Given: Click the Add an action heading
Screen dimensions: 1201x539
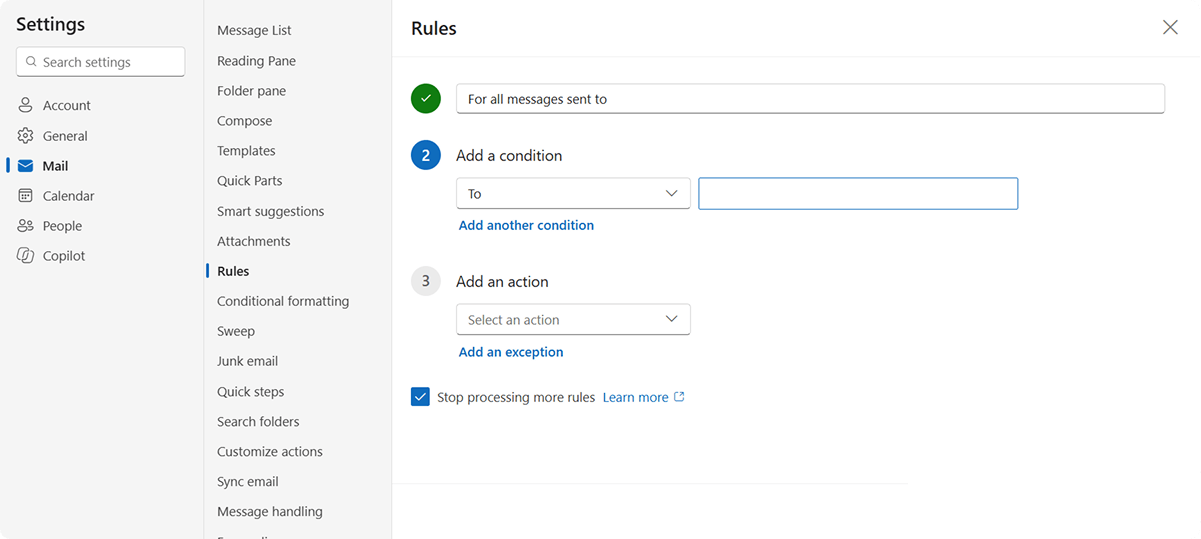Looking at the screenshot, I should point(502,282).
